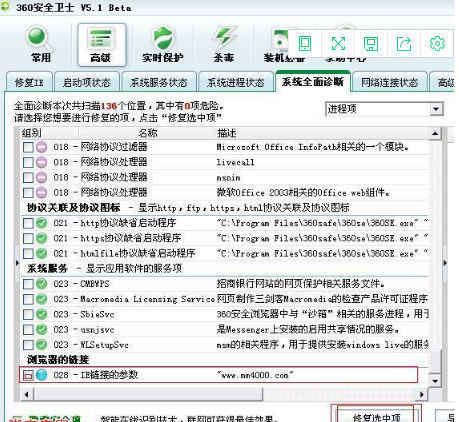Click the pink status icon for livecall row
Image resolution: width=459 pixels, height=422 pixels.
tap(42, 162)
